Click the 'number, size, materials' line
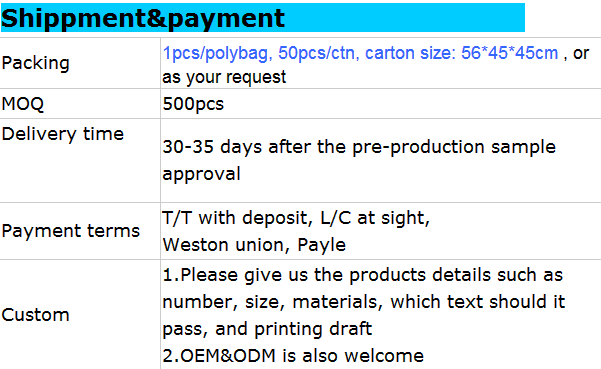The width and height of the screenshot is (601, 369). pyautogui.click(x=364, y=302)
